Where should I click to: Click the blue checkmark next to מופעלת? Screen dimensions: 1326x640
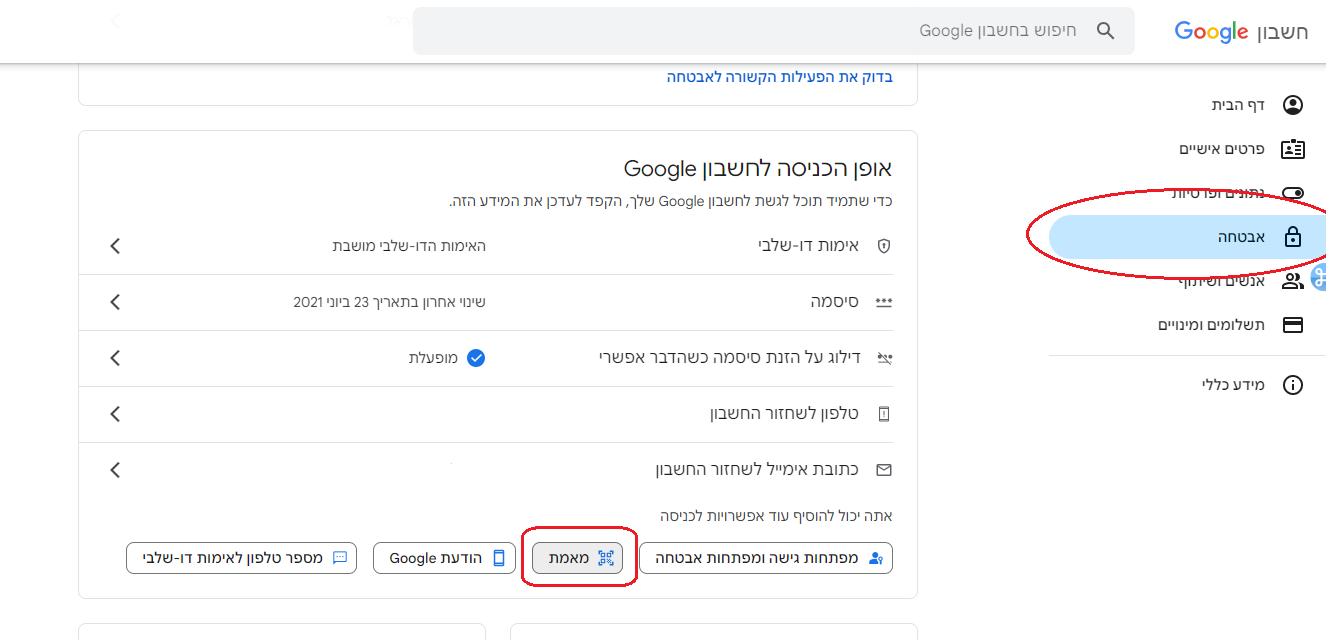pos(476,358)
